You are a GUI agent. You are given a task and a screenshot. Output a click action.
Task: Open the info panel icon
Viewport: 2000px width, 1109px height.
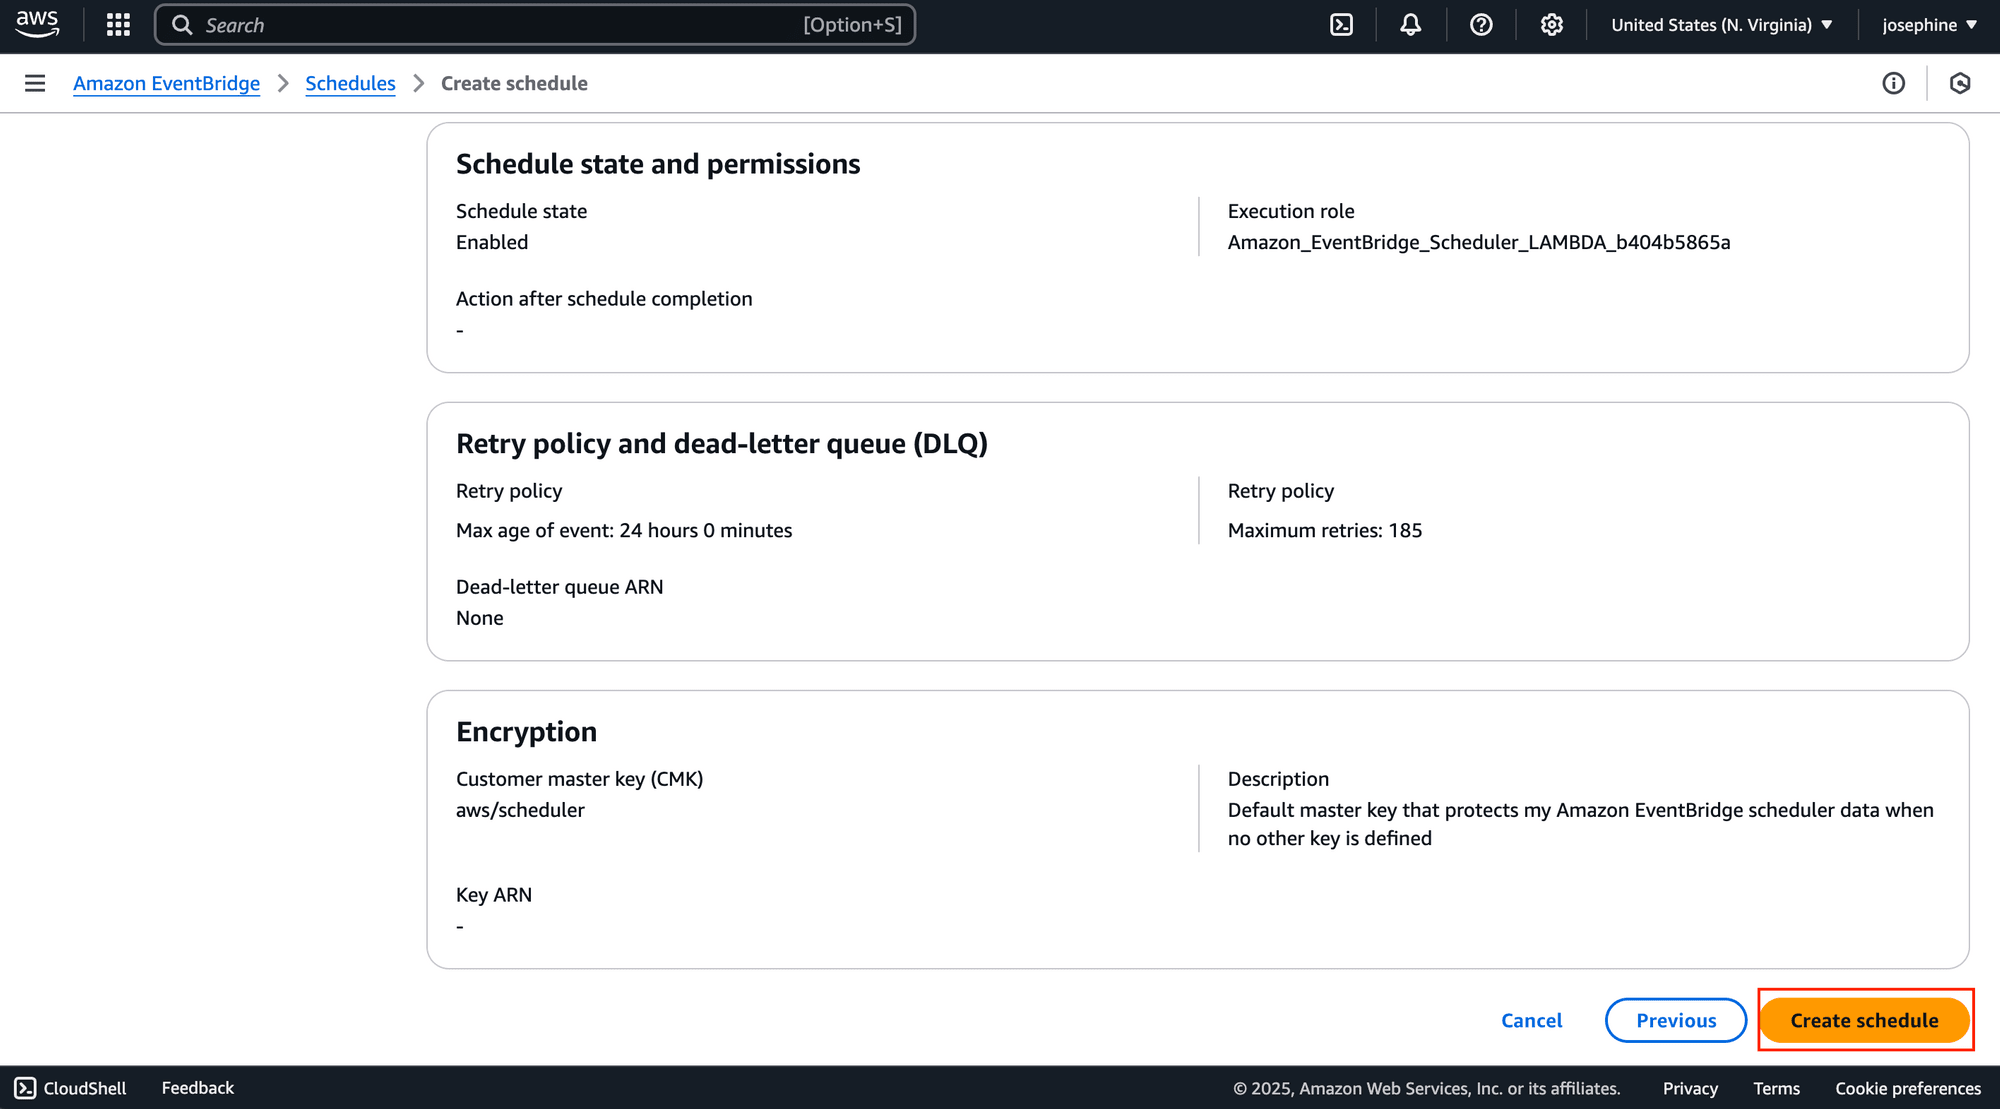[1893, 83]
